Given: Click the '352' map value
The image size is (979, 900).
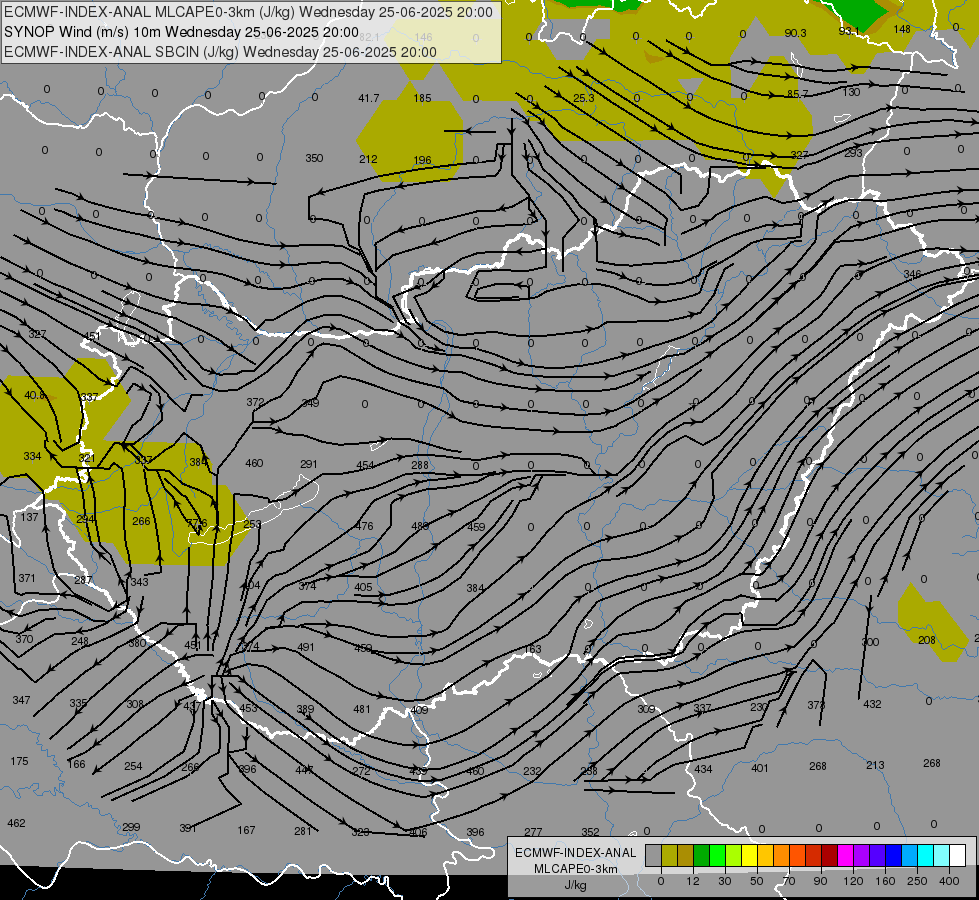Looking at the screenshot, I should tap(590, 832).
